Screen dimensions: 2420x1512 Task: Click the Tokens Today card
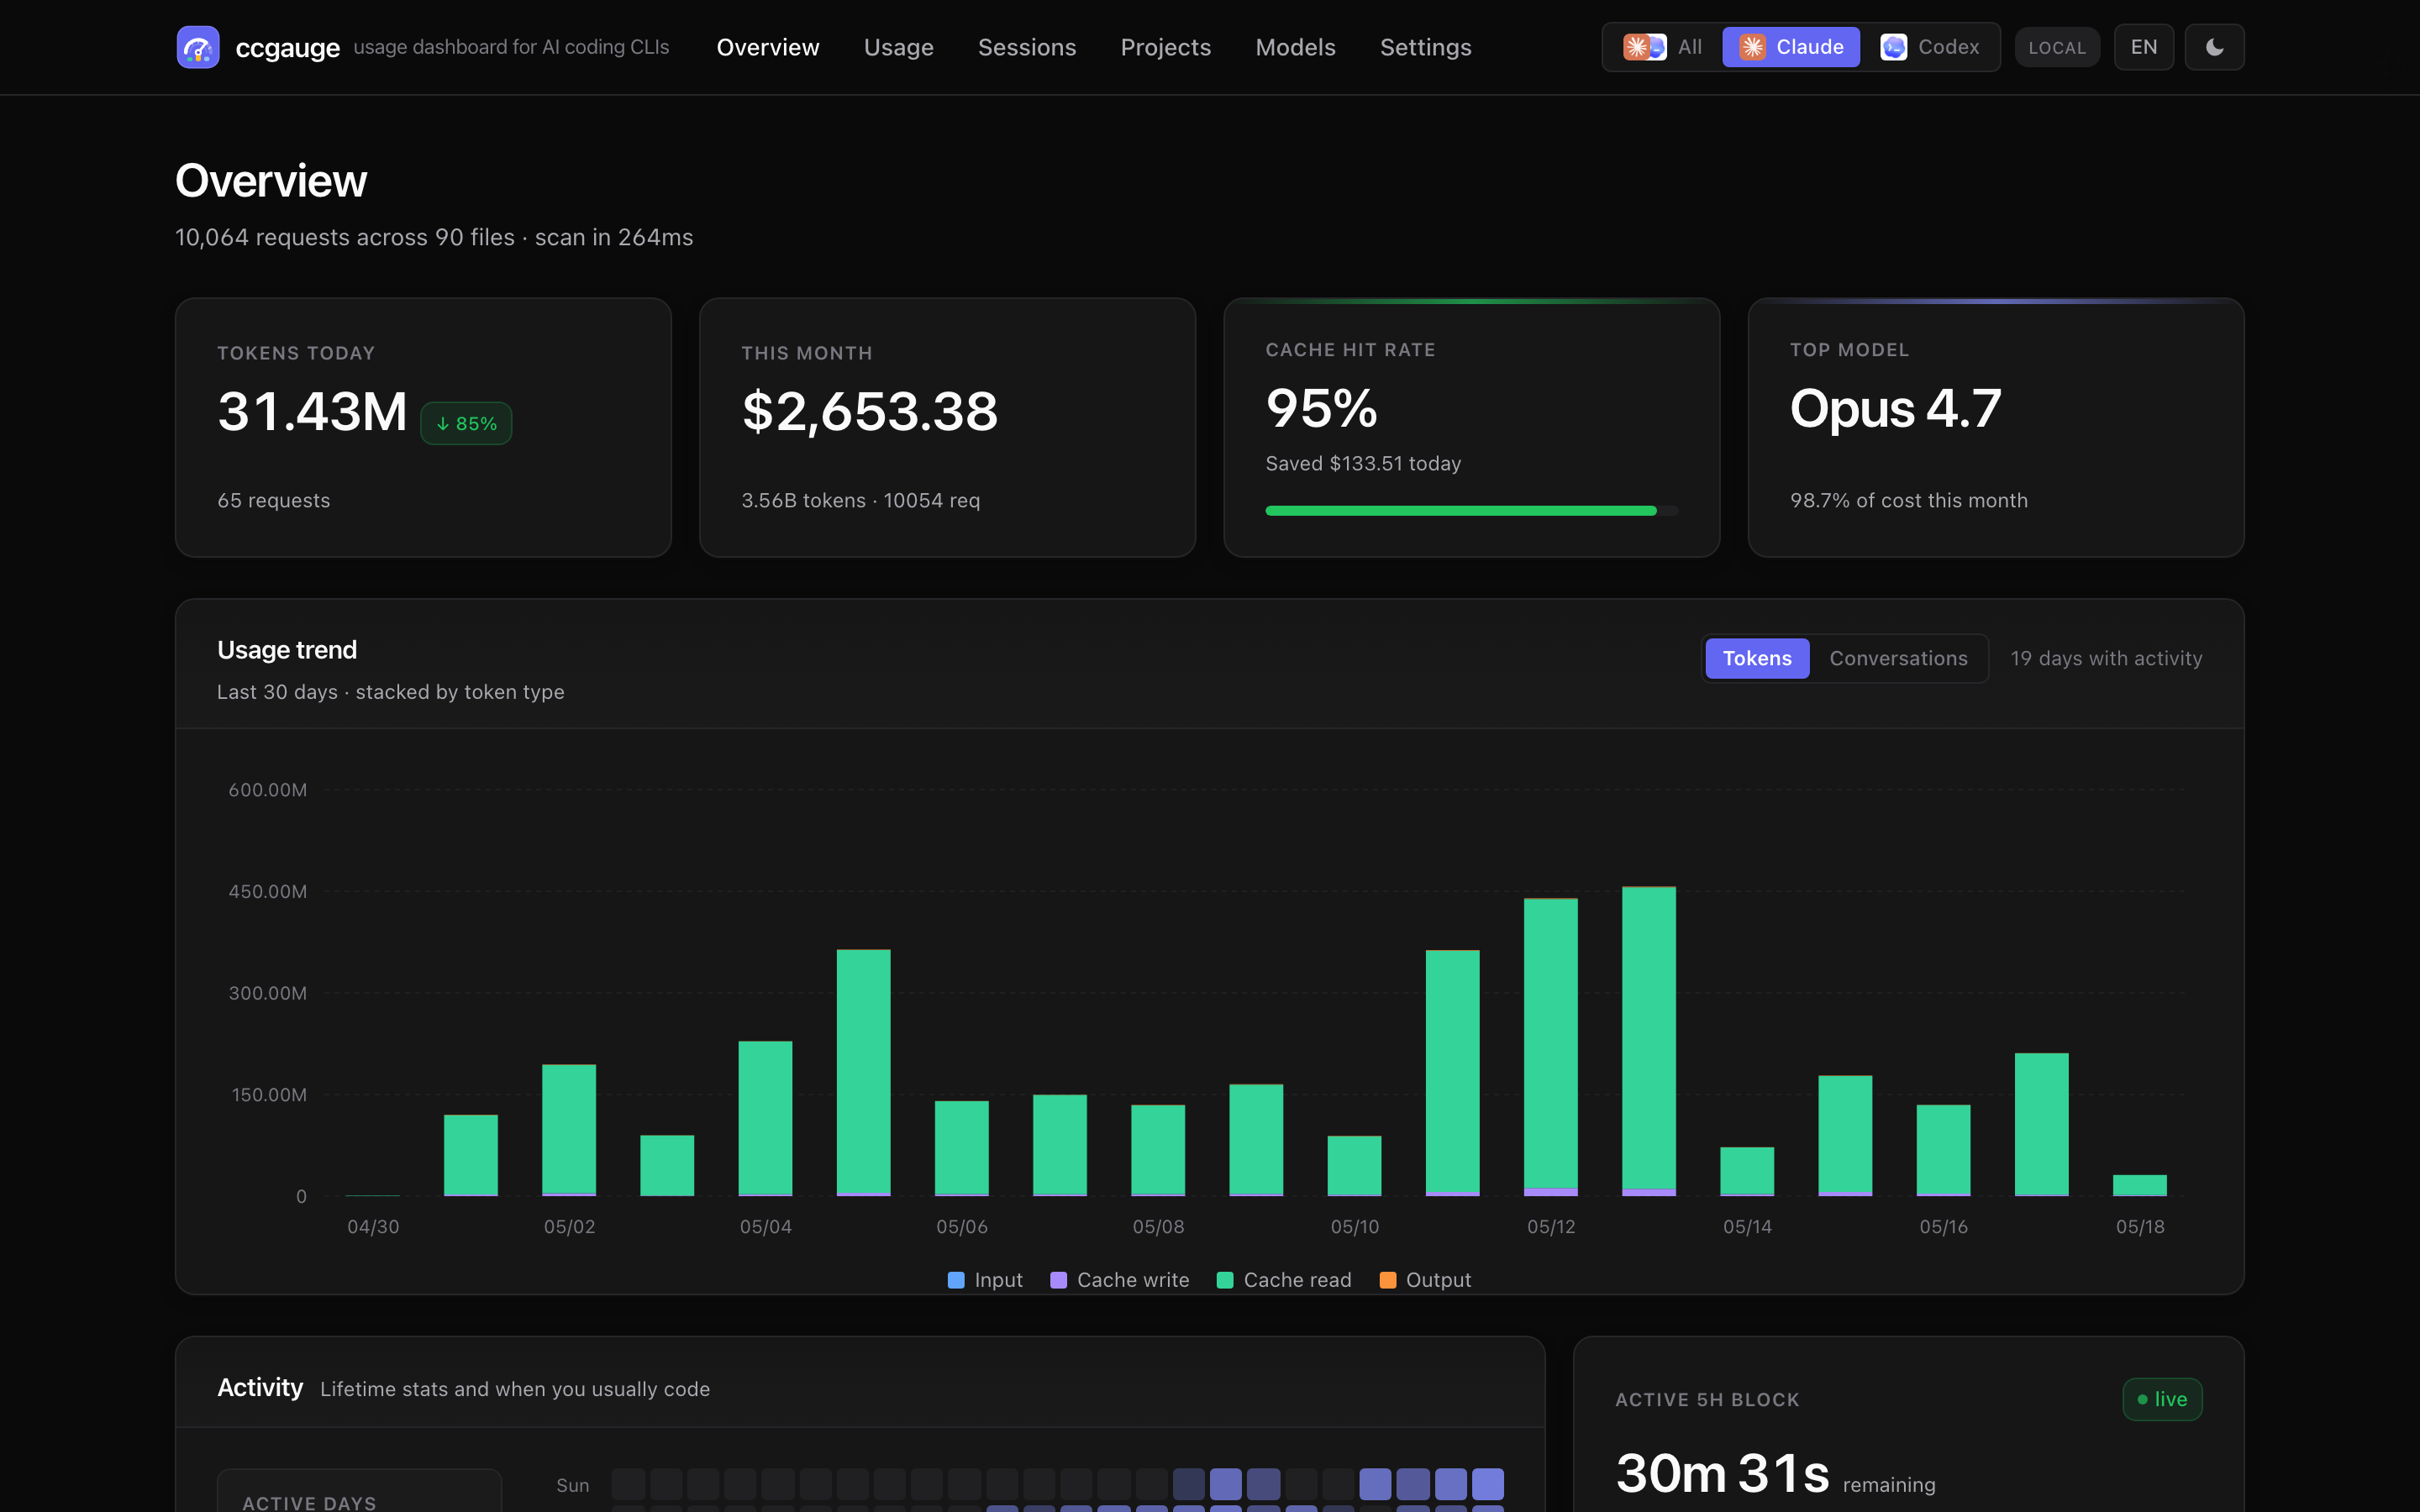tap(423, 427)
